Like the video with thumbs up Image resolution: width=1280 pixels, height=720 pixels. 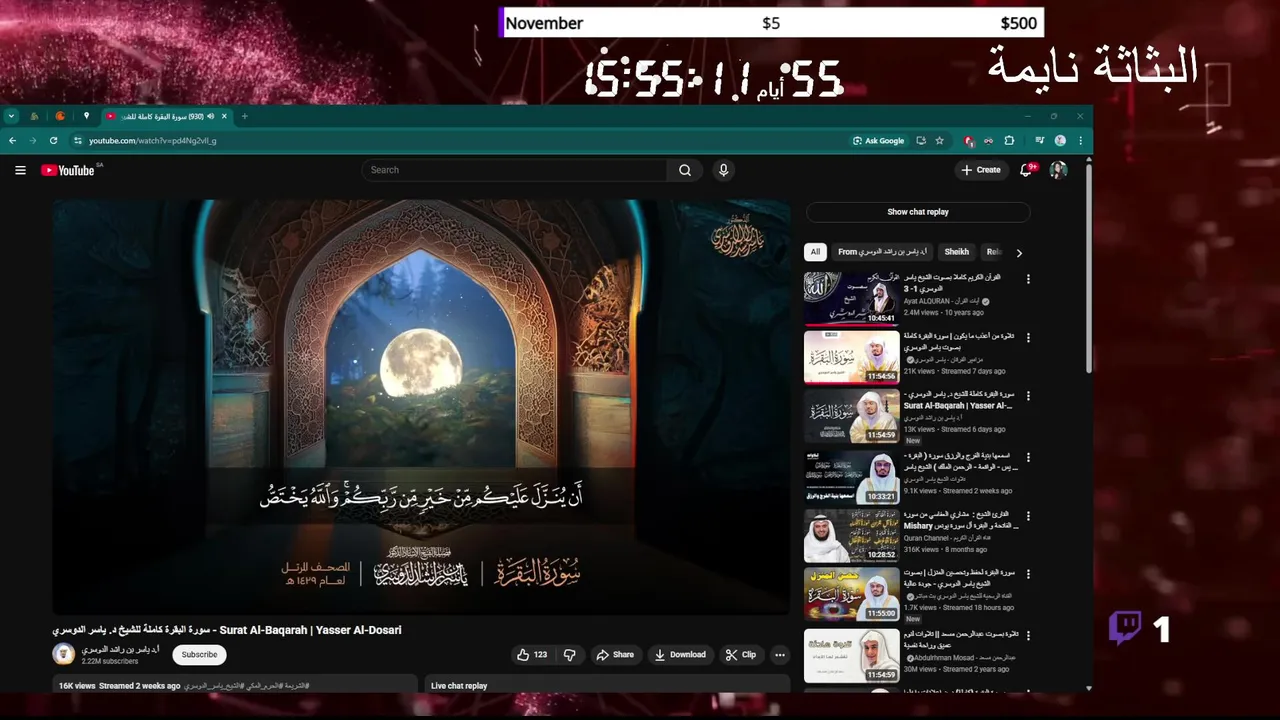point(532,655)
